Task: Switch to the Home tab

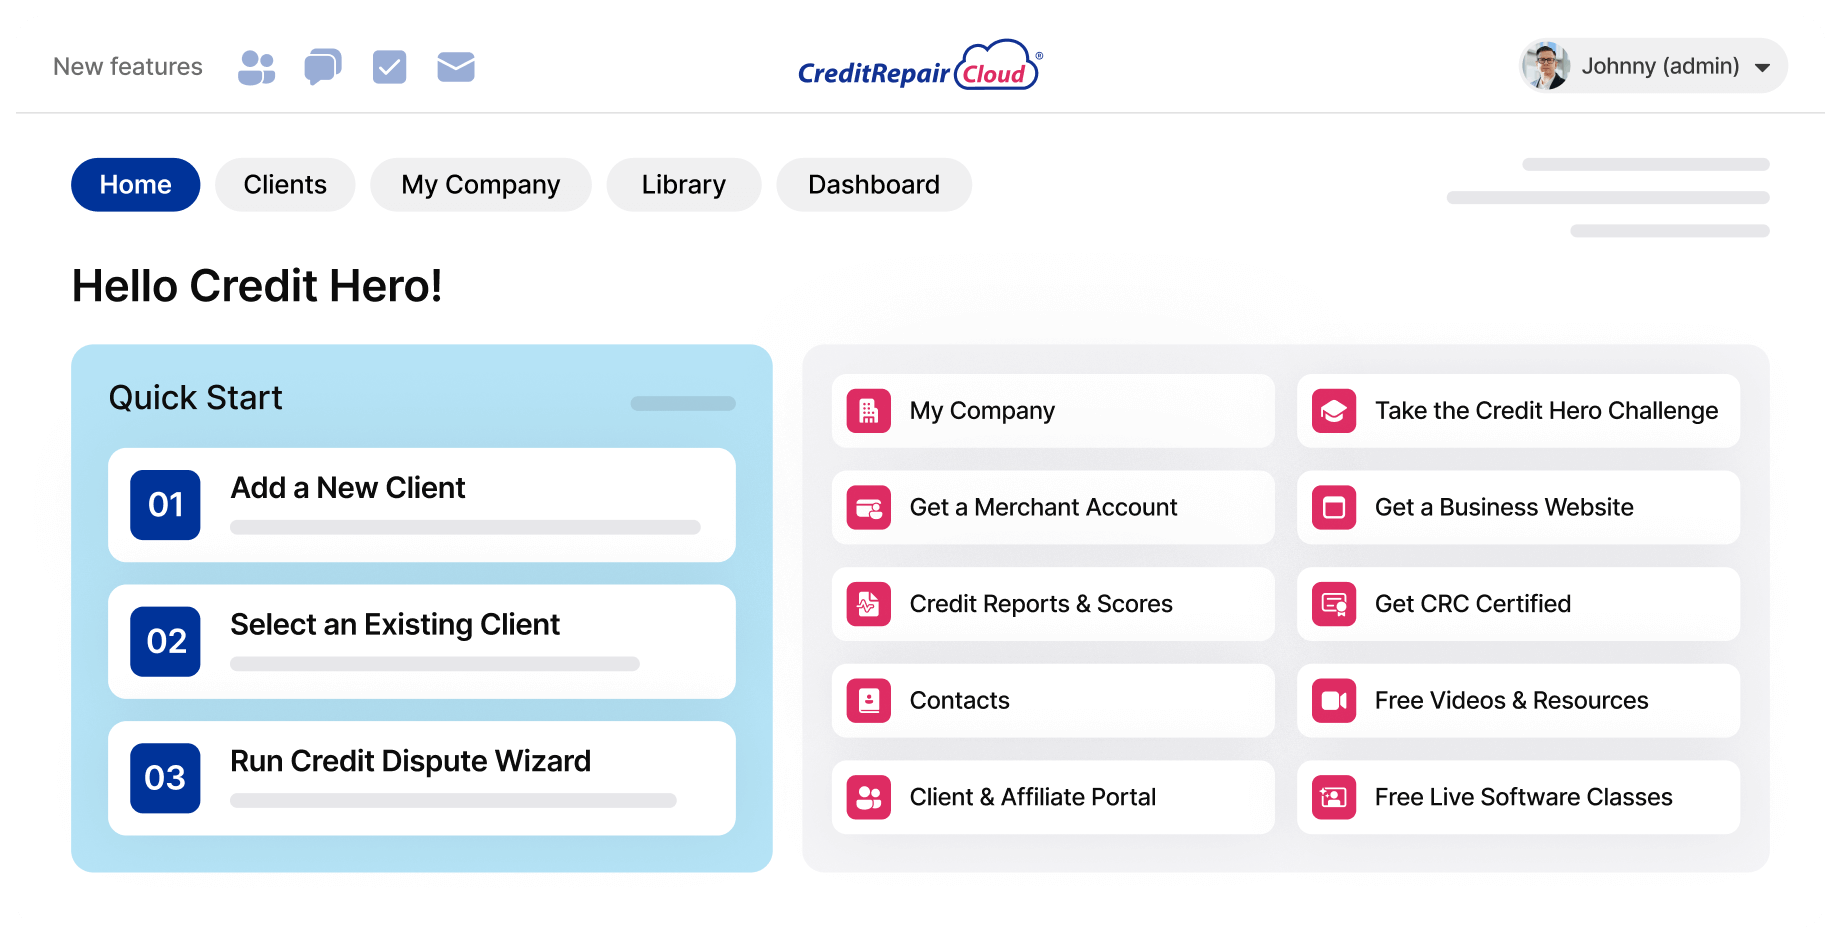Action: [136, 185]
